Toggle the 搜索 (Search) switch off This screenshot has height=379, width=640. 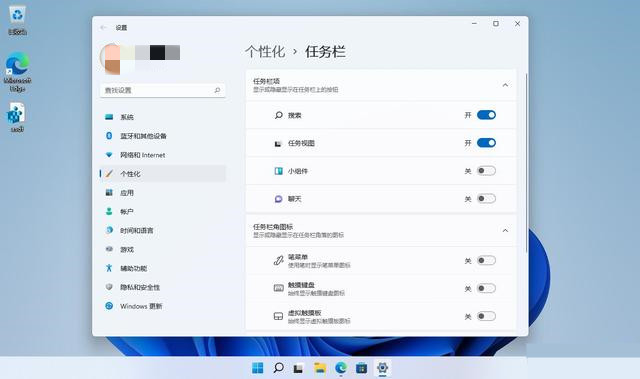coord(486,115)
